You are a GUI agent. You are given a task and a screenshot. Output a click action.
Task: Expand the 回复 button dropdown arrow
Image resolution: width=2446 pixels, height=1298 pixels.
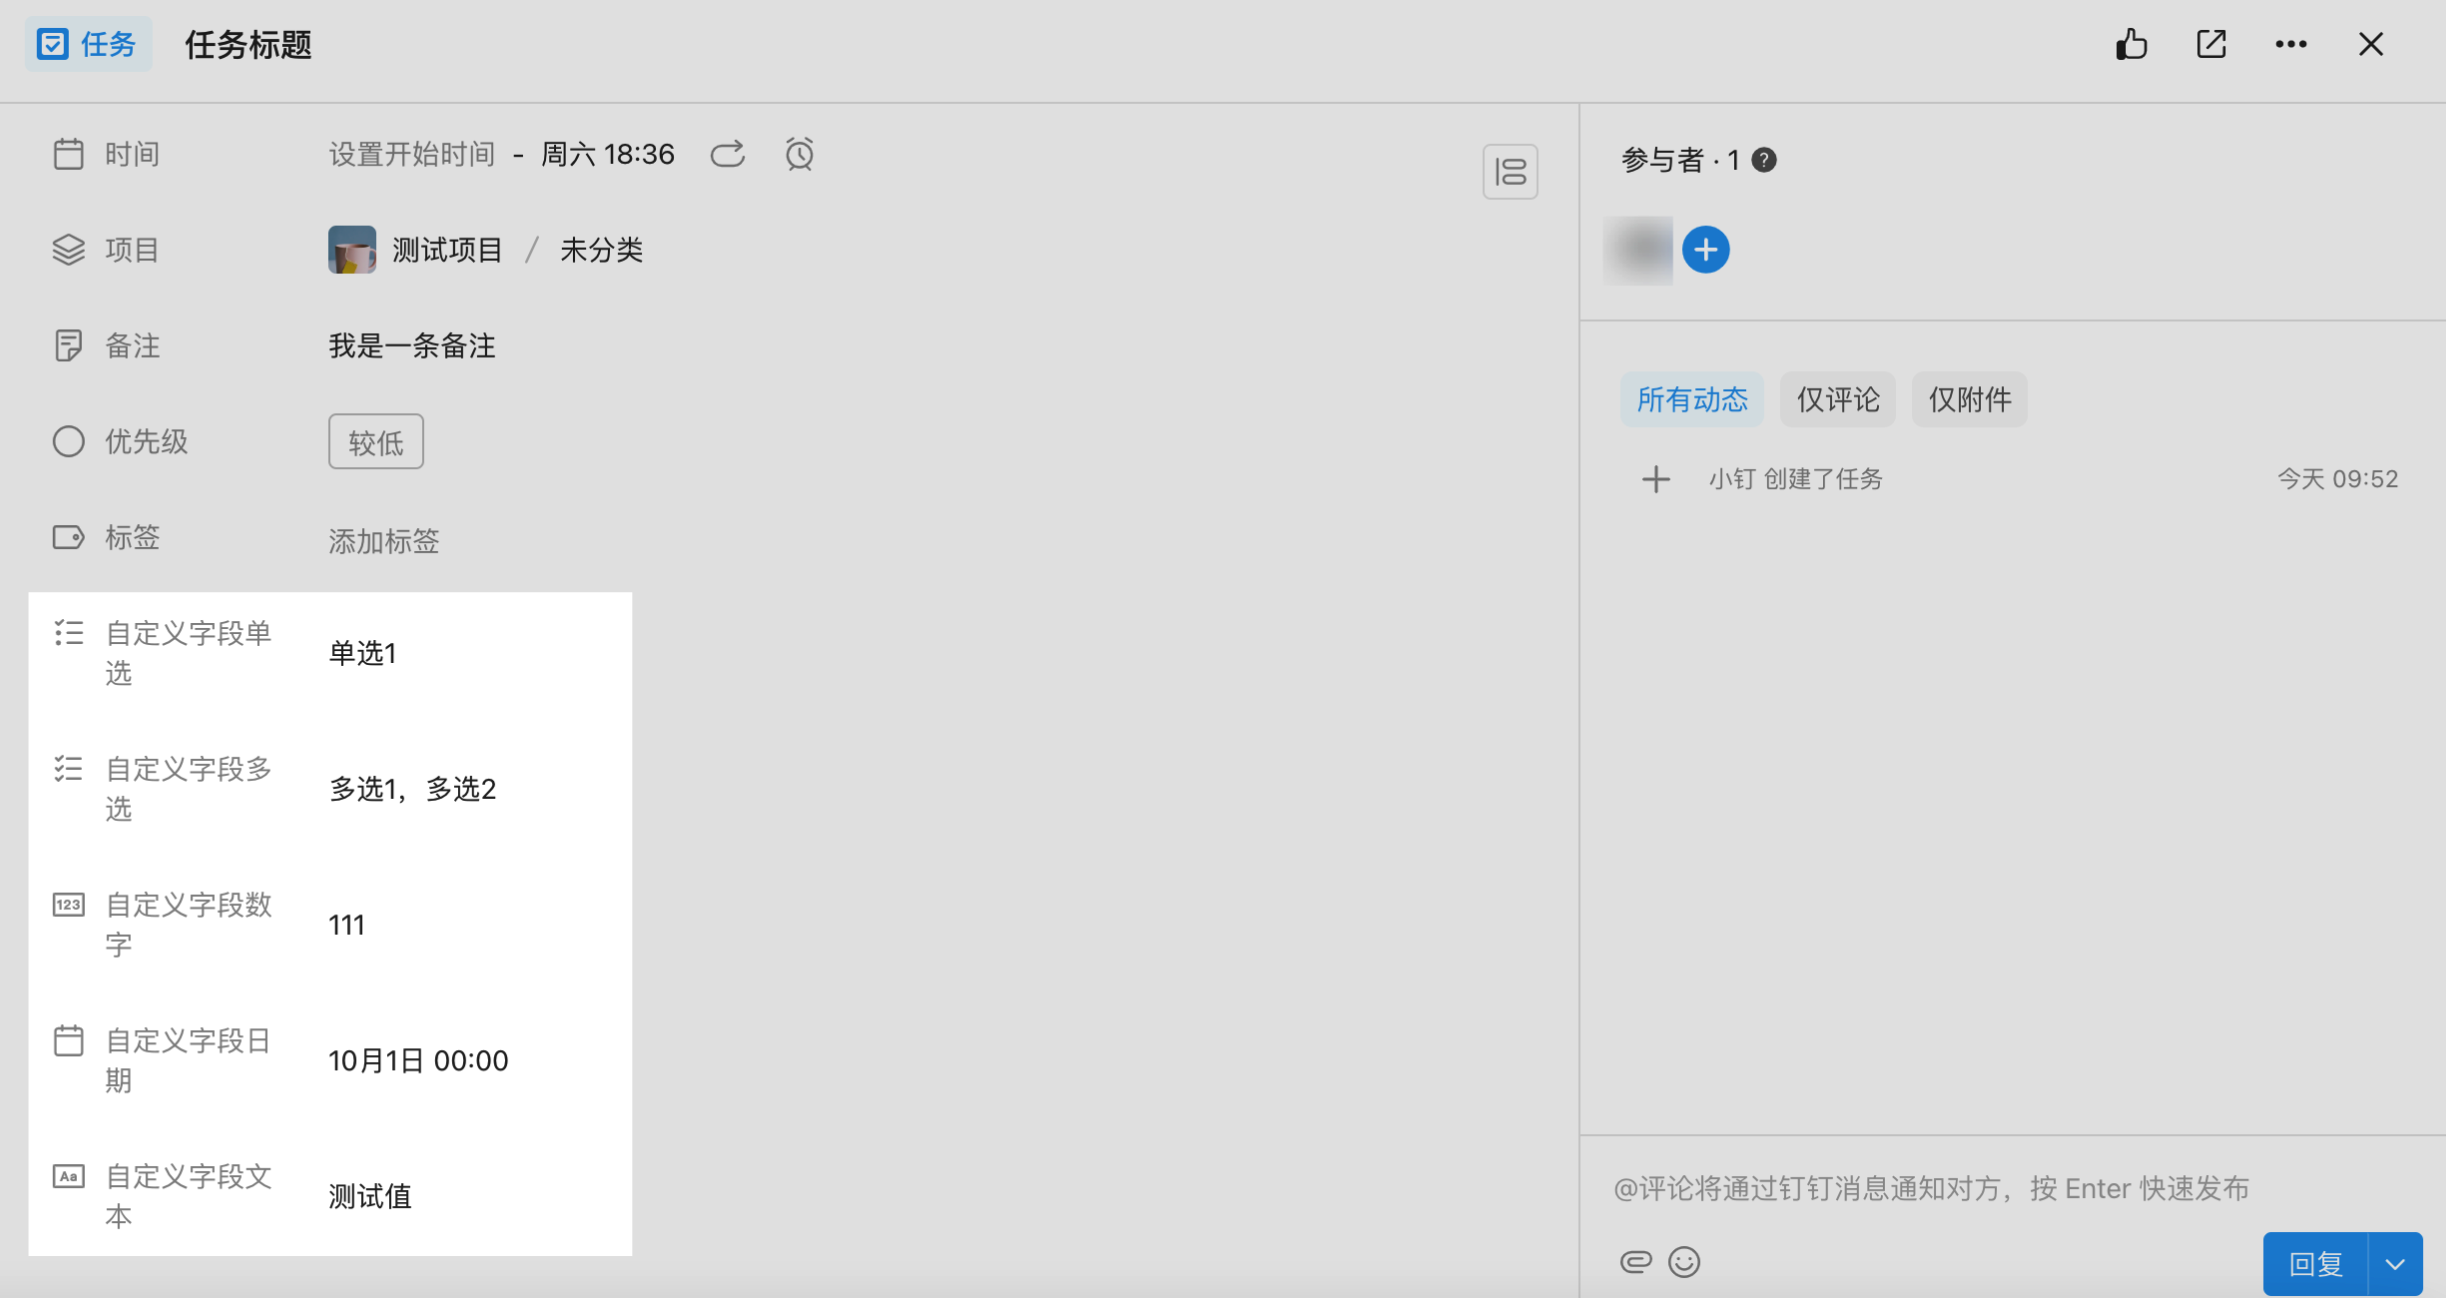click(2395, 1264)
